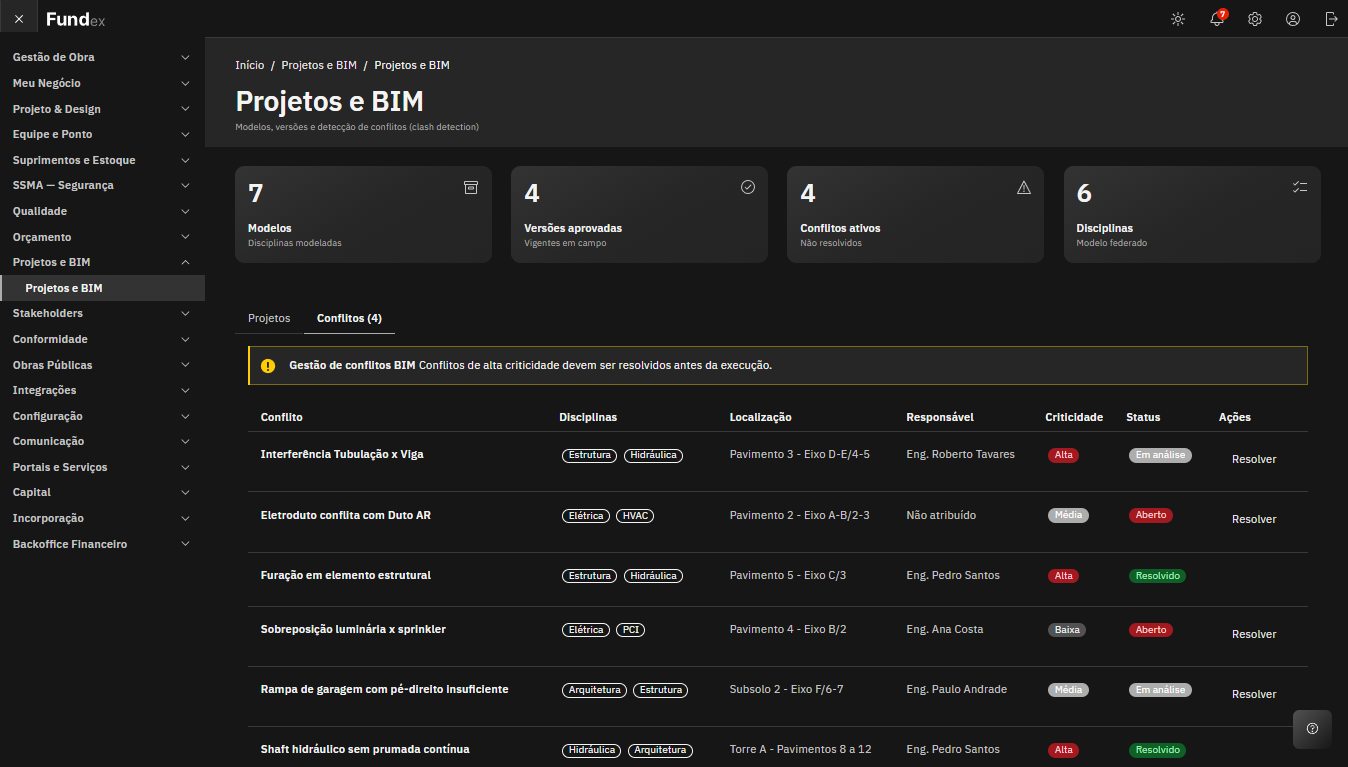Click the yellow alert icon in the BIM banner
1348x767 pixels.
268,366
